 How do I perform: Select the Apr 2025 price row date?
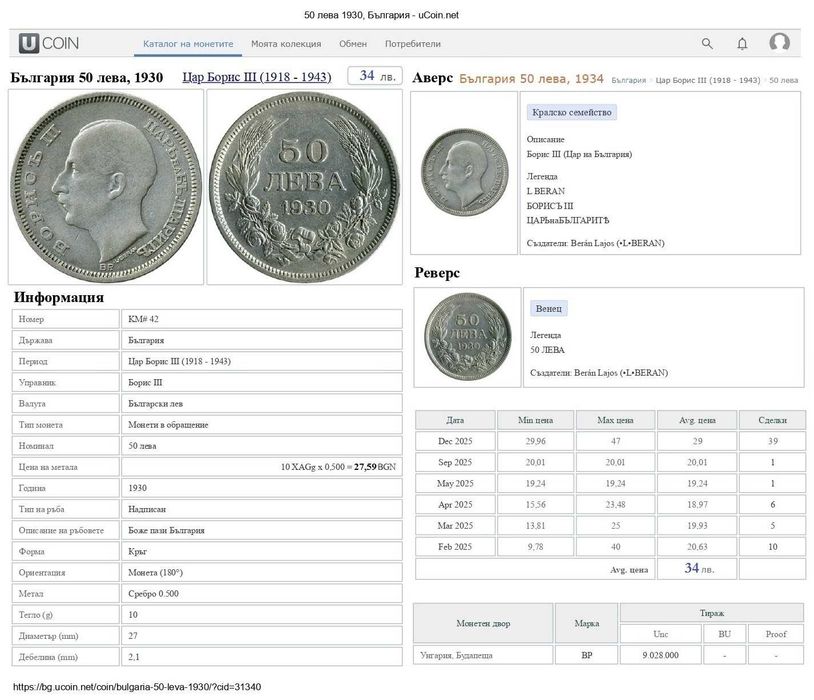455,505
